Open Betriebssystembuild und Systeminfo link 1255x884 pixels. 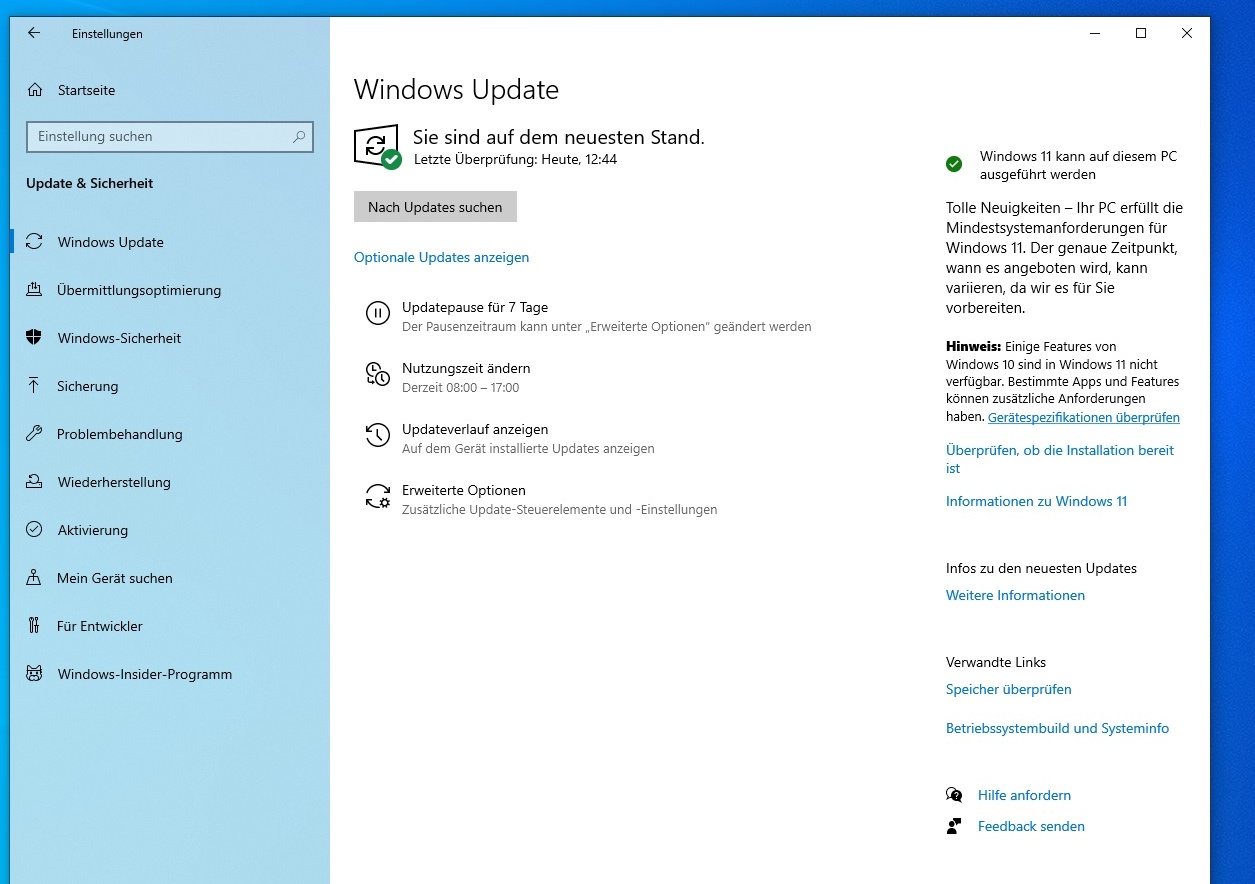1057,728
